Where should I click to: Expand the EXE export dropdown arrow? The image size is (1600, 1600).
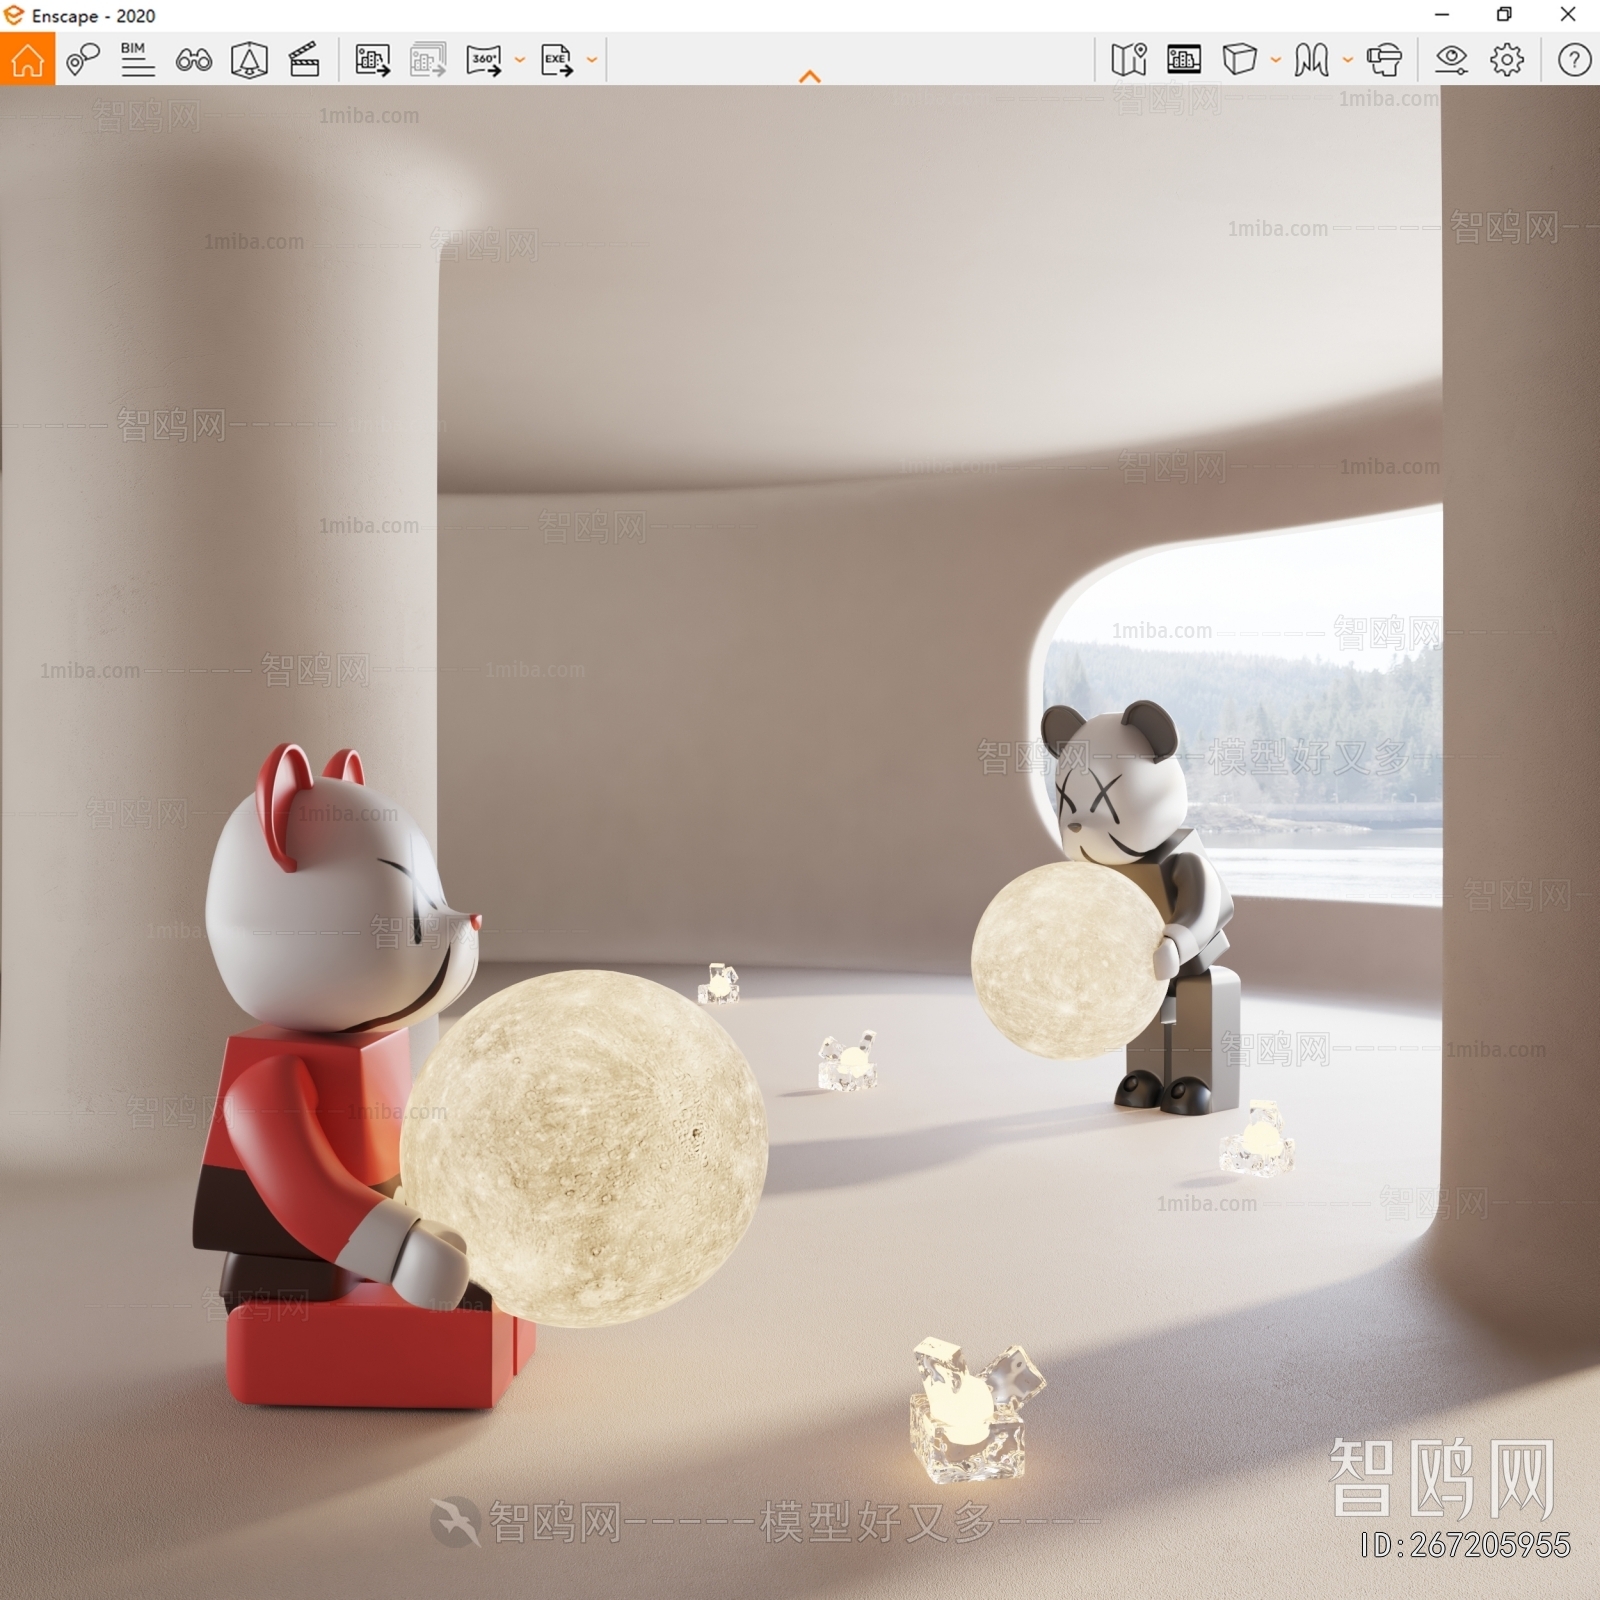coord(592,60)
